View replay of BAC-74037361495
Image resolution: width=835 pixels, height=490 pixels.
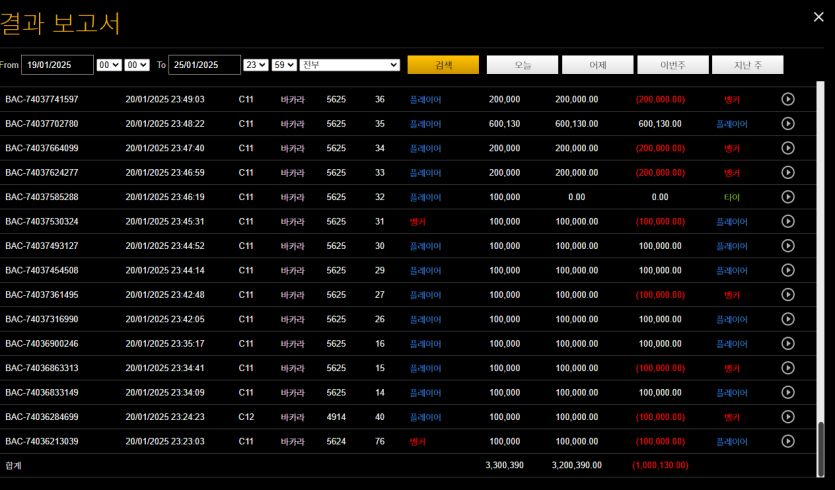coord(787,295)
